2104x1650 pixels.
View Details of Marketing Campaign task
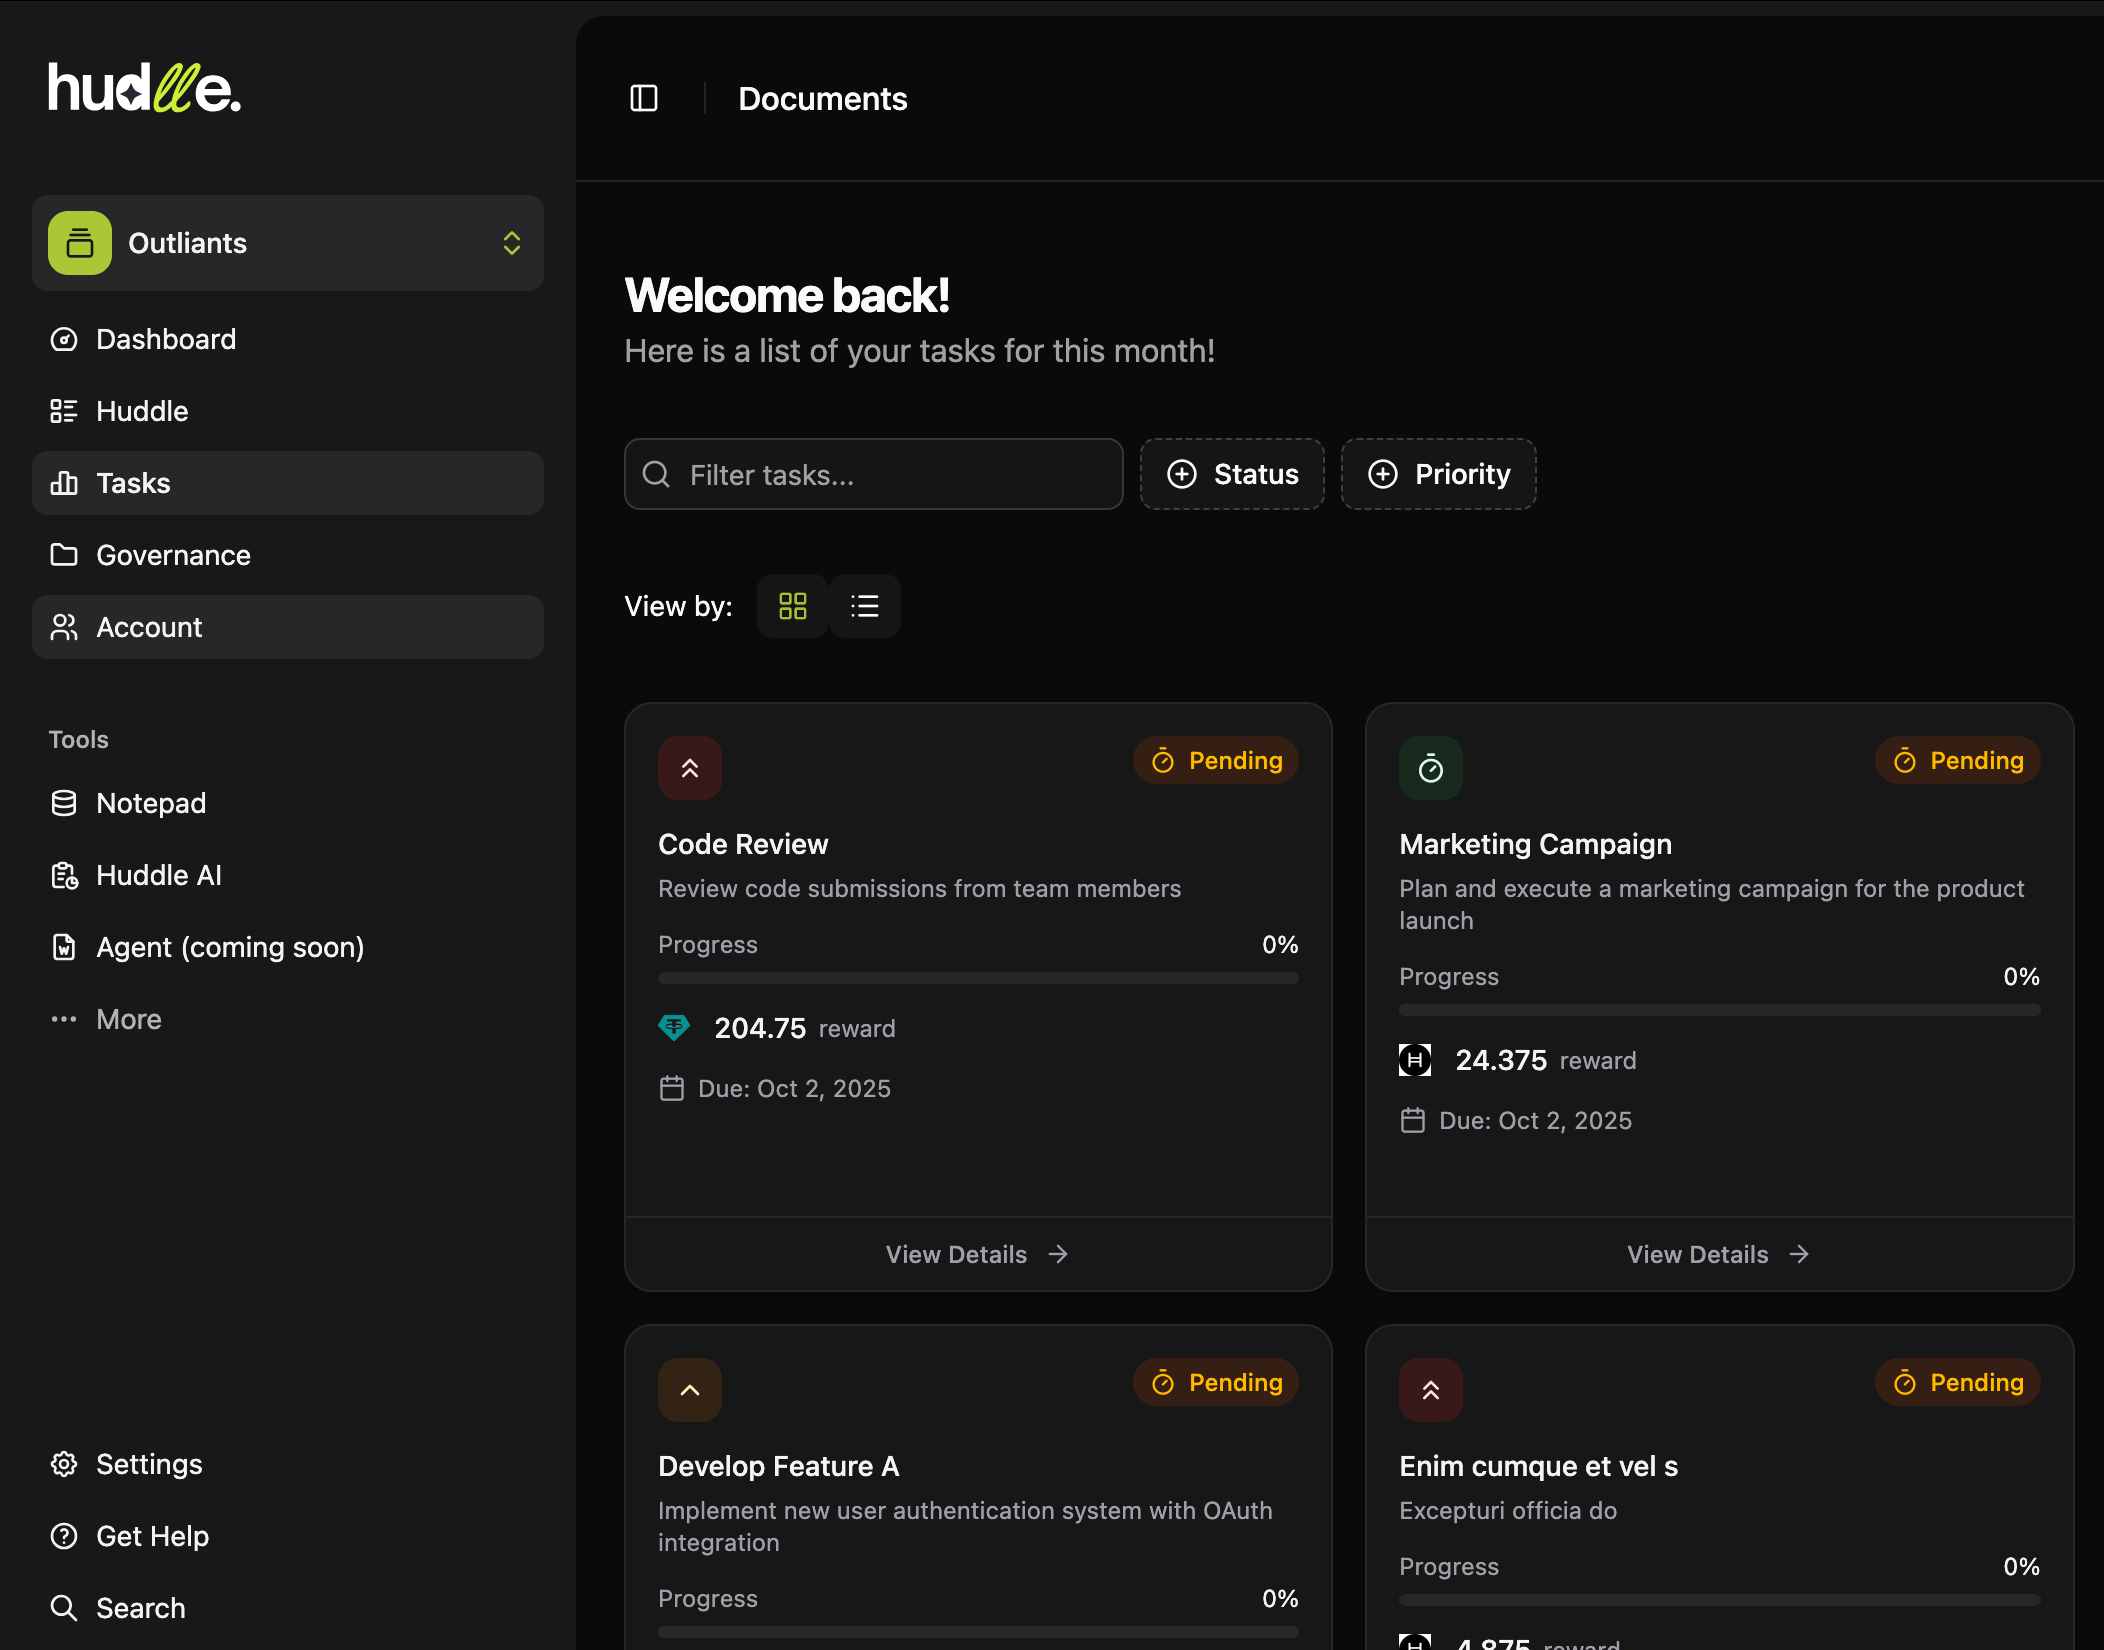point(1718,1254)
